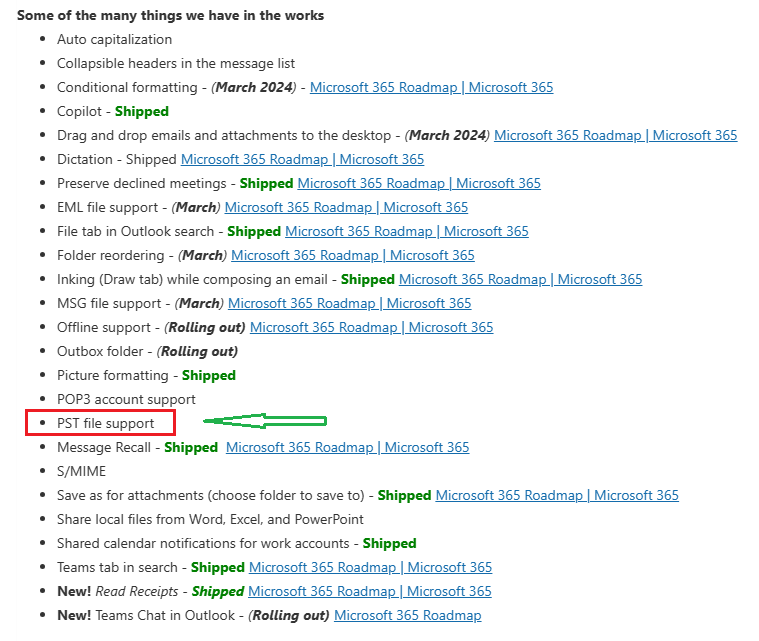Open Roadmap link for EML file support
The image size is (759, 641).
[346, 208]
